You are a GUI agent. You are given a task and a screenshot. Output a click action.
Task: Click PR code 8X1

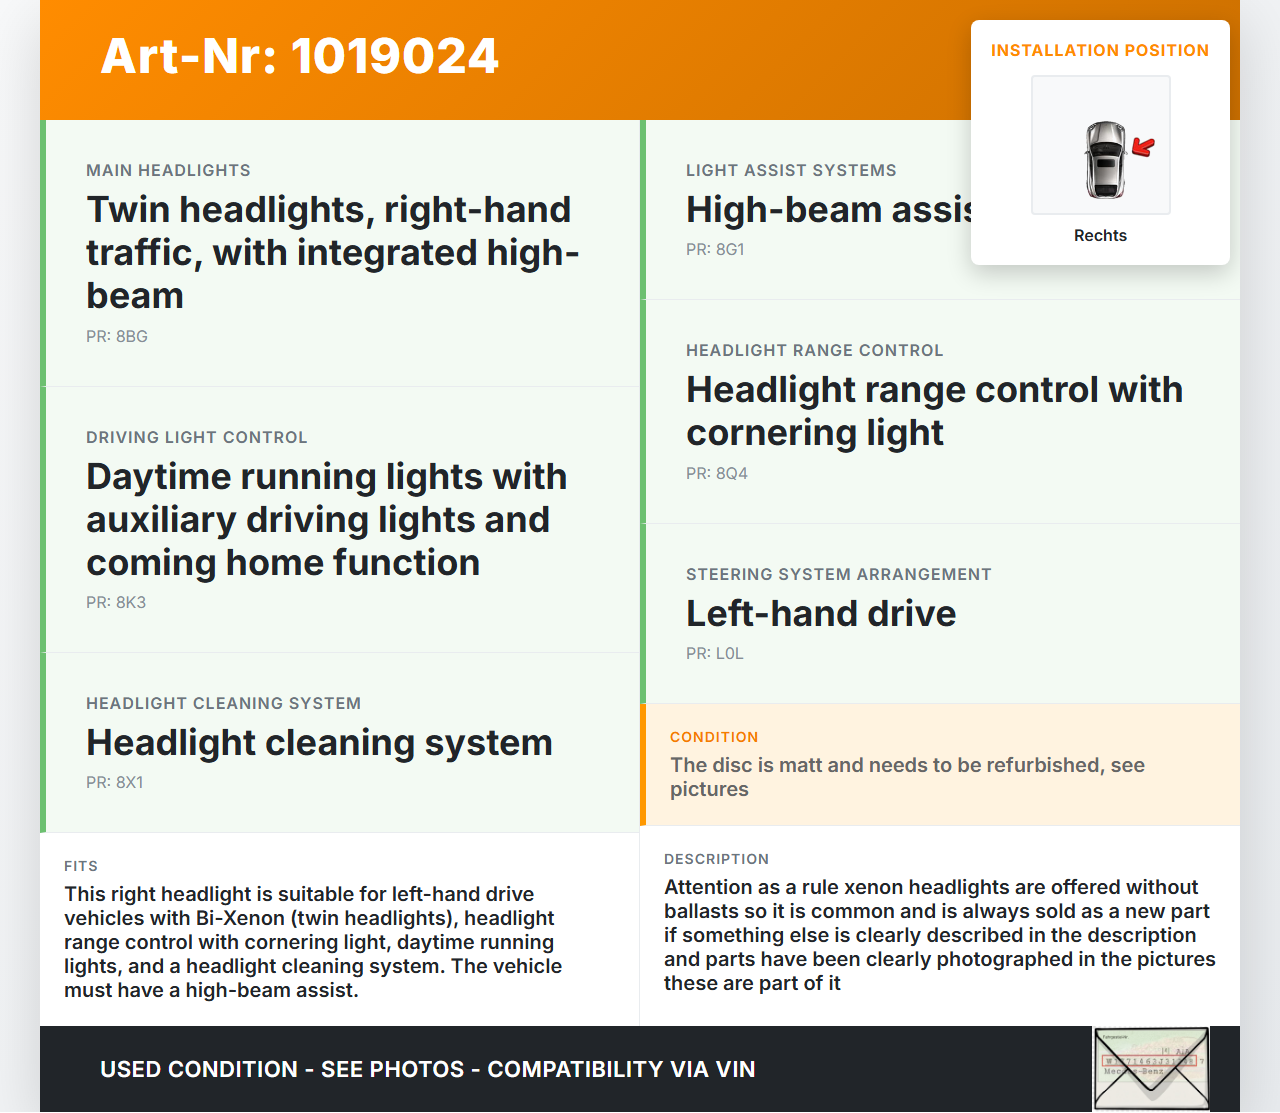115,783
